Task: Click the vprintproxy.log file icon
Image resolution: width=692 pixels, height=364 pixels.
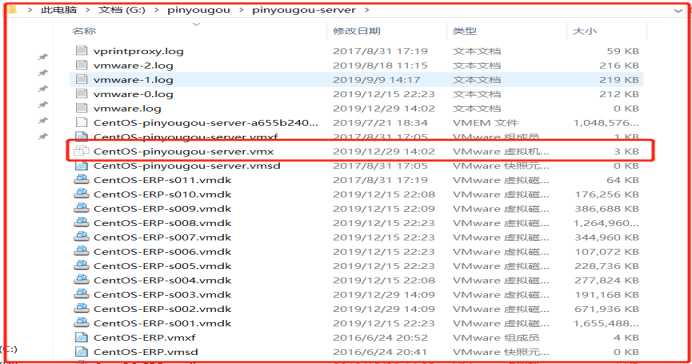Action: point(82,51)
